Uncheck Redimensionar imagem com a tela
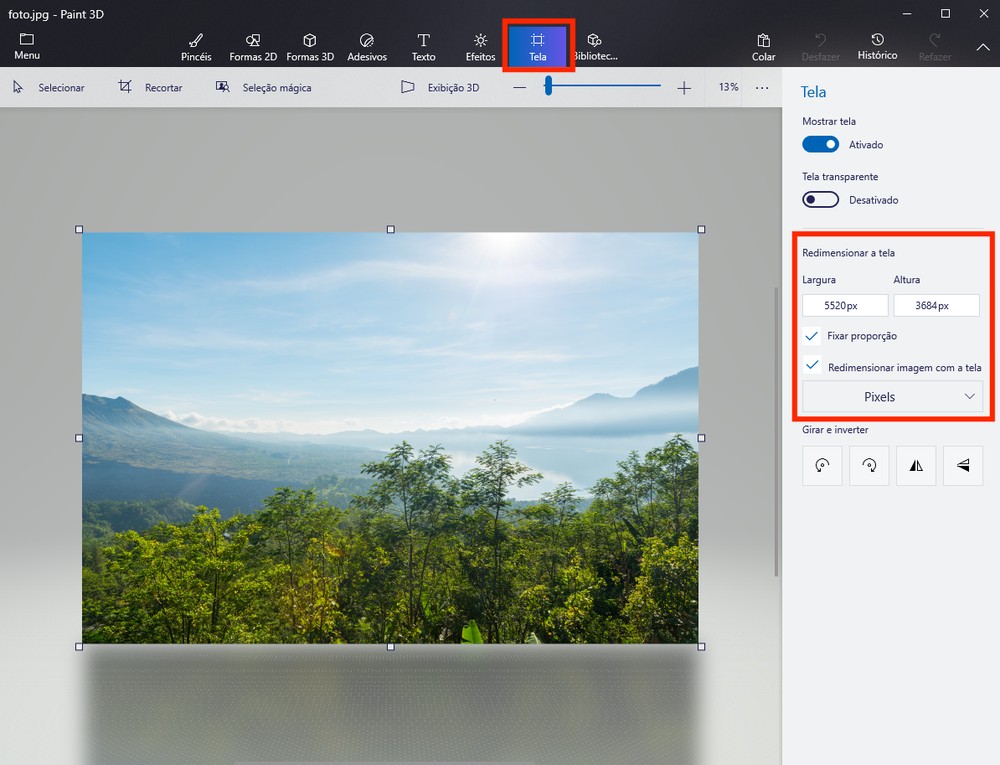Screen dimensions: 1000x765 point(811,366)
